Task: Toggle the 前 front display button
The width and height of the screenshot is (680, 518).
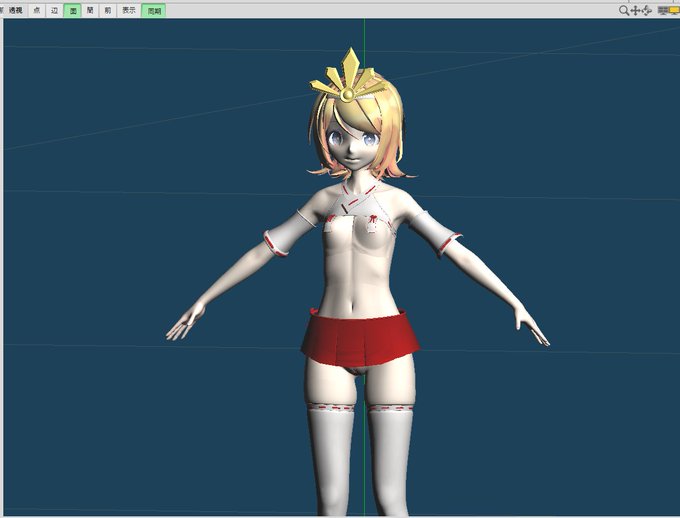Action: (108, 10)
